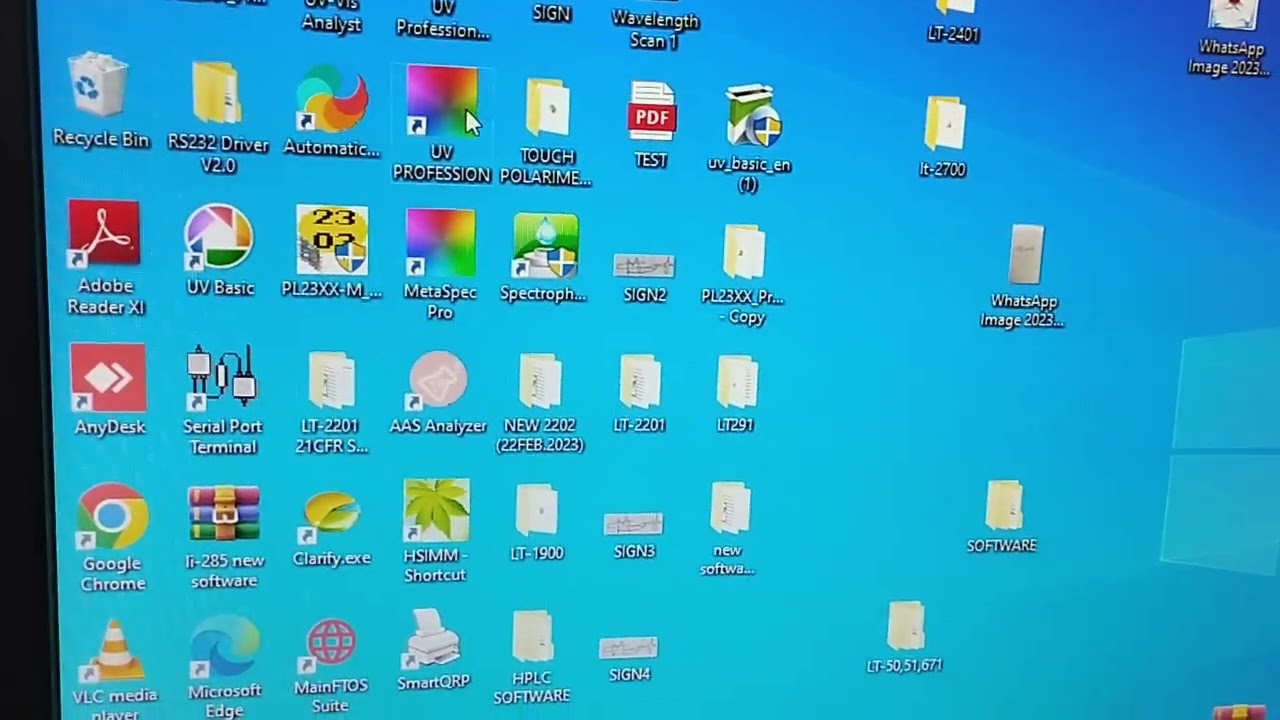1280x720 pixels.
Task: Select the UV PROFESSION shortcut icon
Action: pyautogui.click(x=441, y=102)
